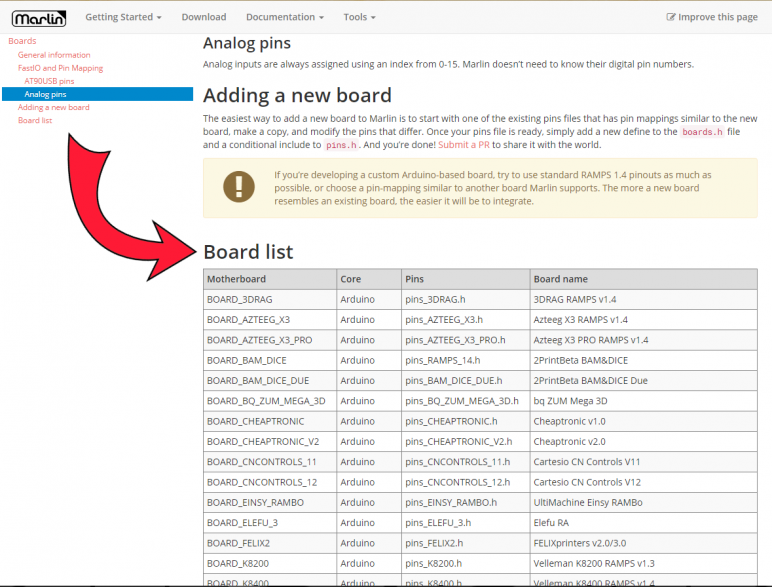Navigate to Adding a new board section
772x587 pixels.
pos(53,107)
